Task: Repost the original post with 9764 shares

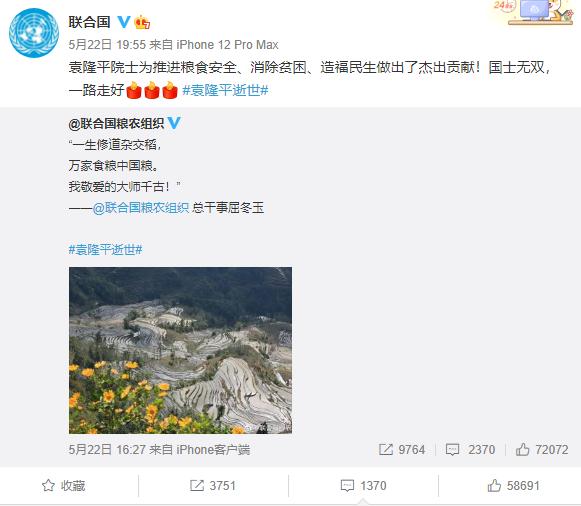Action: pyautogui.click(x=402, y=450)
